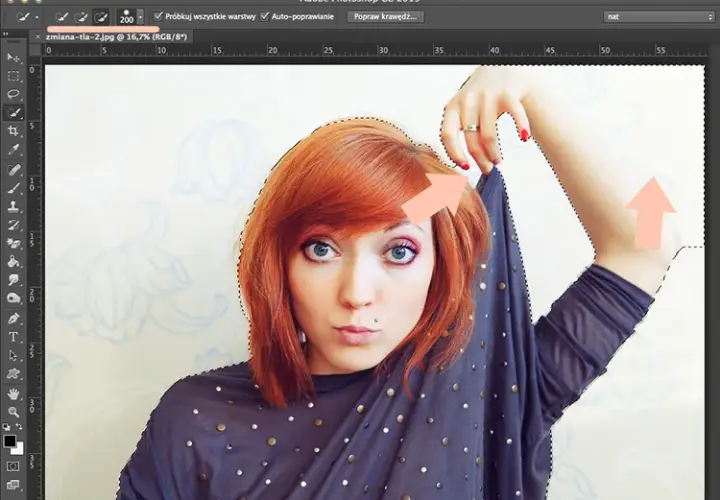
Task: Select the Type tool
Action: [13, 337]
